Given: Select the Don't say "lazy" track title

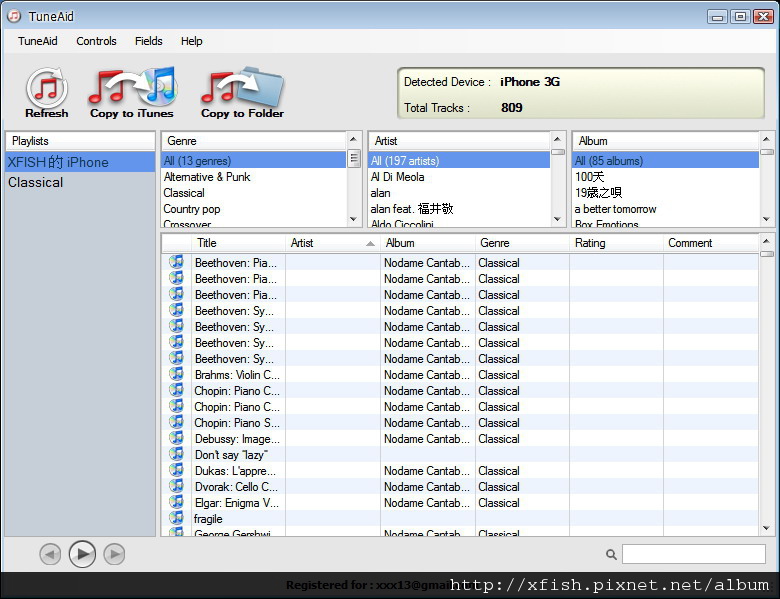Looking at the screenshot, I should tap(231, 455).
